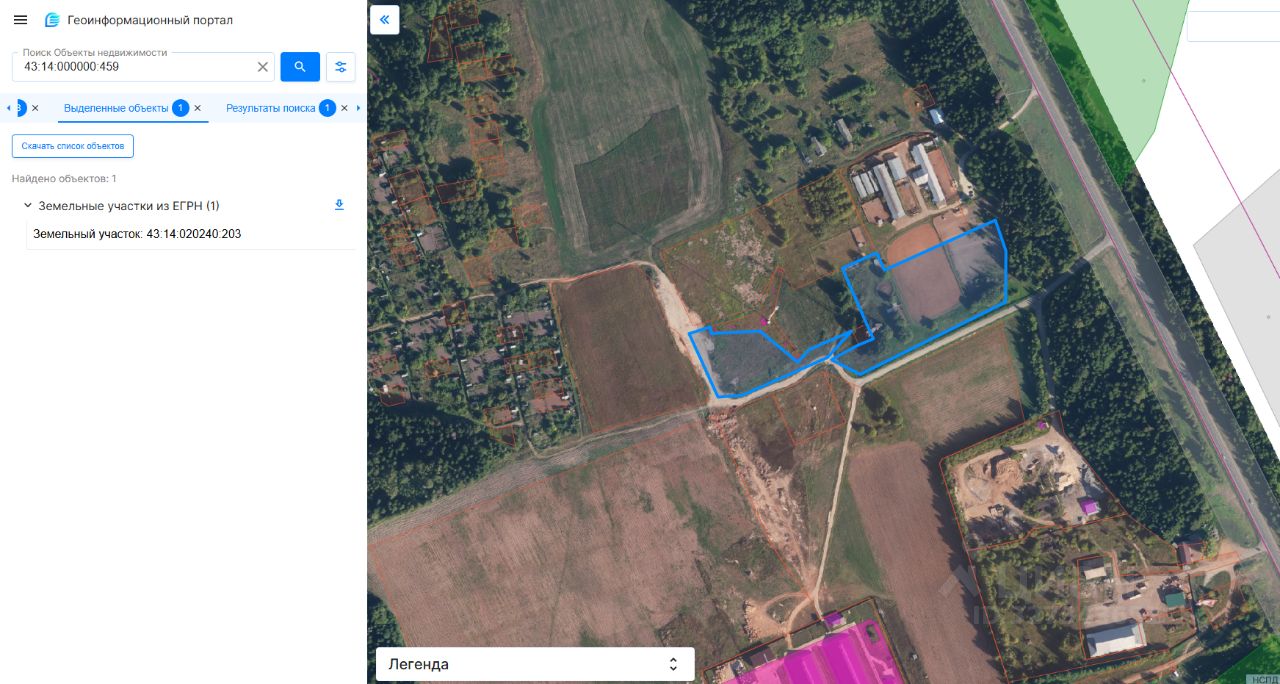
Task: Open the hamburger main menu
Action: coord(20,20)
